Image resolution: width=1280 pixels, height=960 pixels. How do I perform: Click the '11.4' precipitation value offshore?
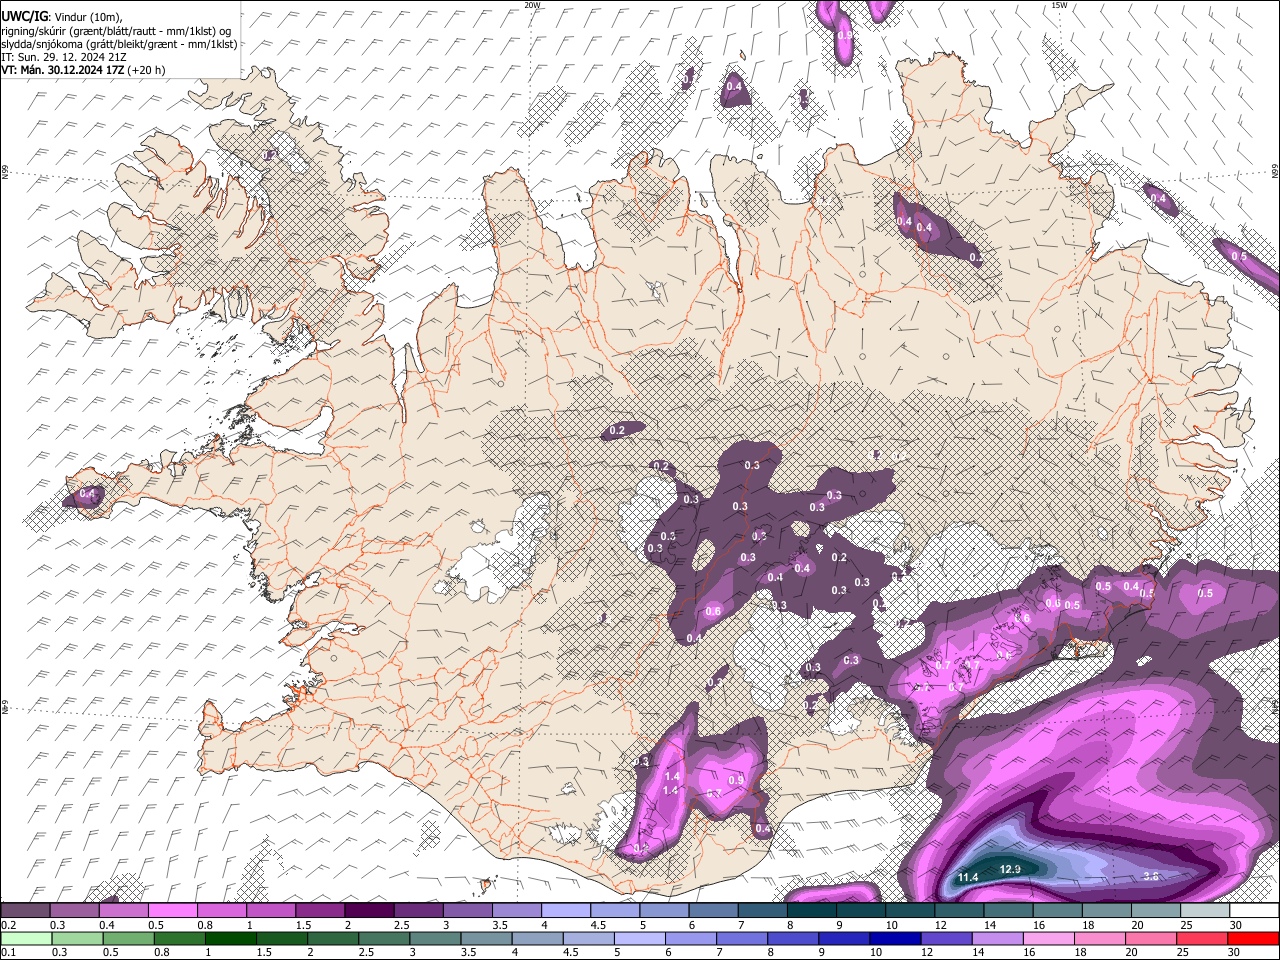coord(968,877)
